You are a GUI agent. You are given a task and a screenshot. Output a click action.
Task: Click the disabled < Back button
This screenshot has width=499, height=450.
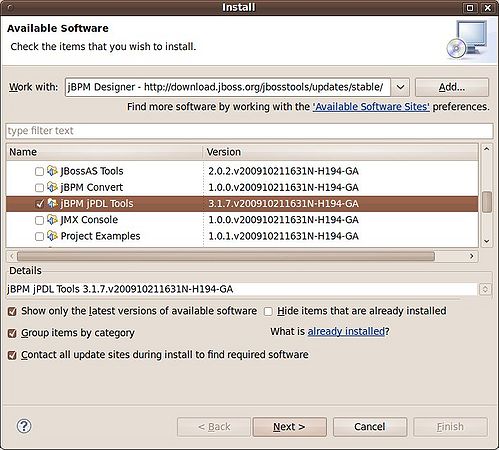coord(214,427)
